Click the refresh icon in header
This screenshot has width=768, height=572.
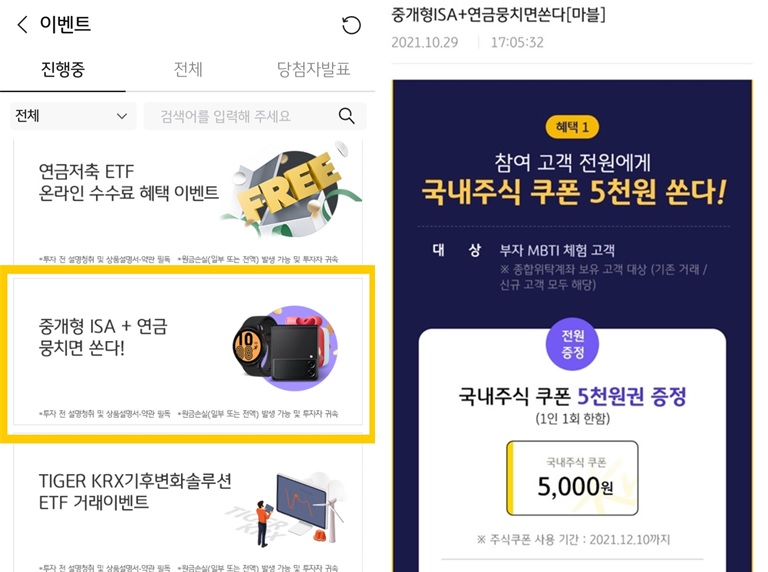click(351, 25)
